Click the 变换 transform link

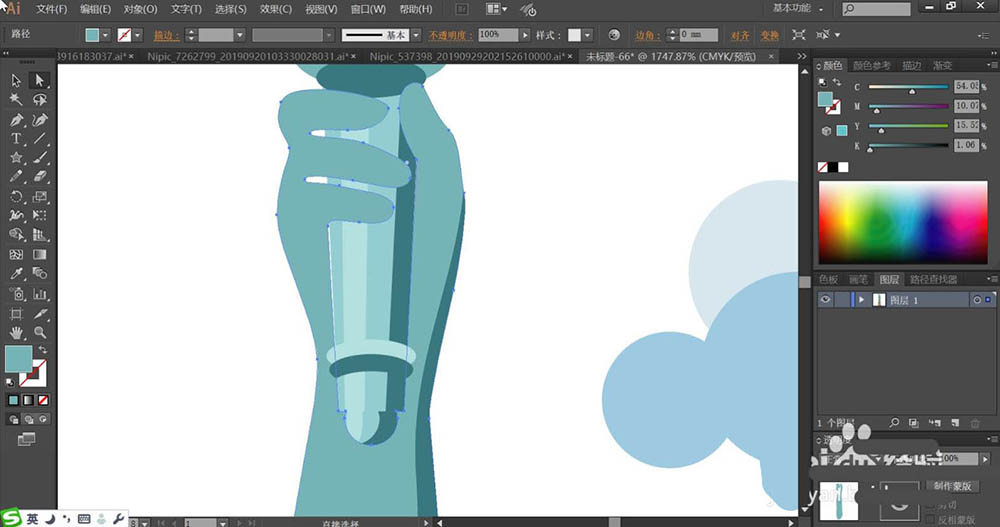(x=770, y=36)
